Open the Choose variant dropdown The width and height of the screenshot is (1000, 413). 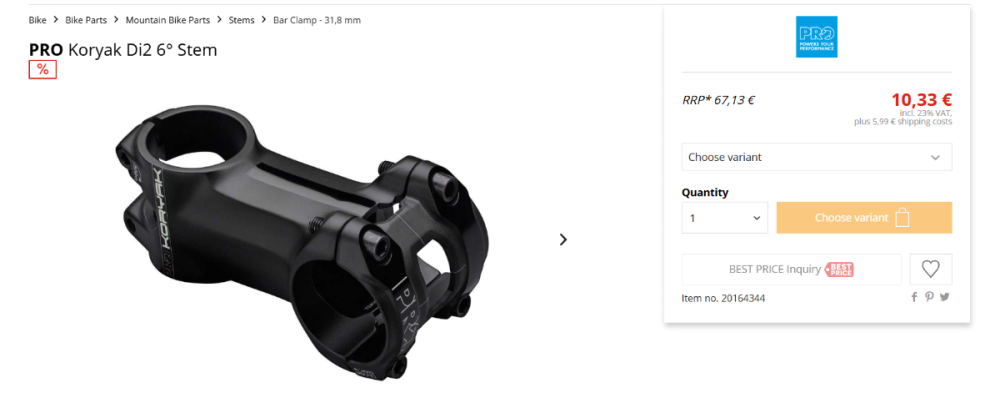point(816,157)
